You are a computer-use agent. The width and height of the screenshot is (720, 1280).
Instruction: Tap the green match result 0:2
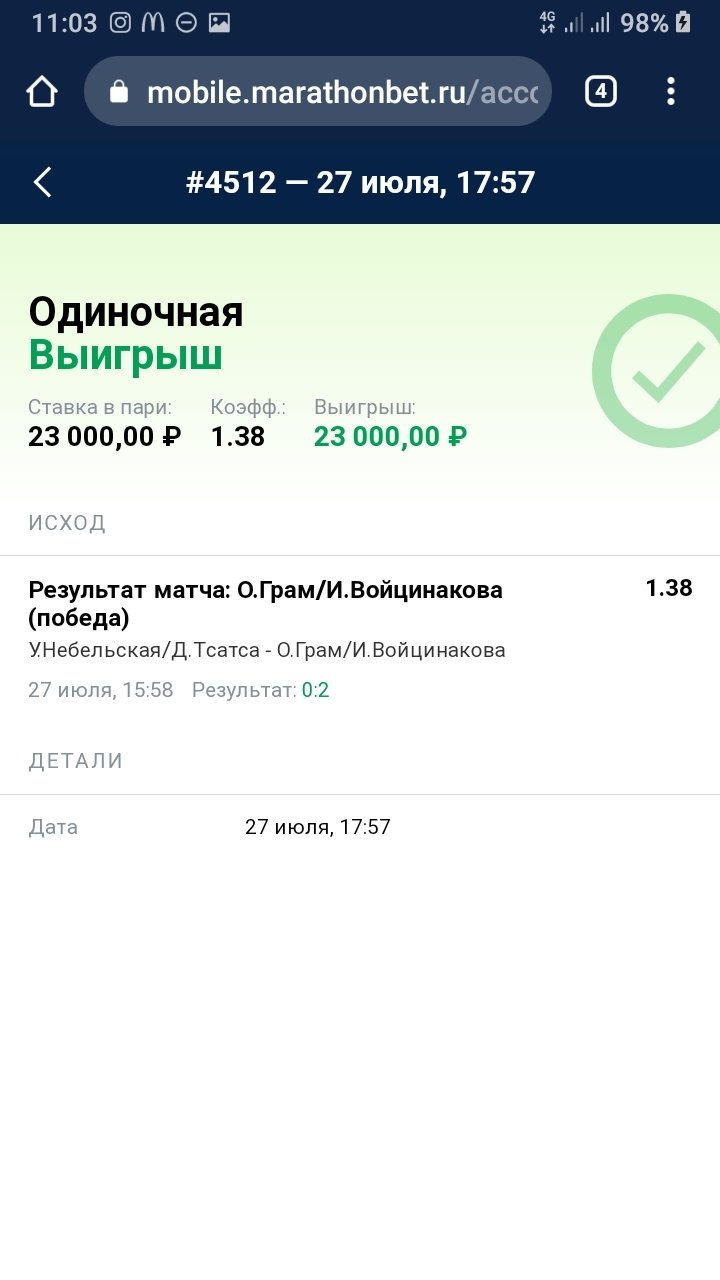pyautogui.click(x=315, y=690)
